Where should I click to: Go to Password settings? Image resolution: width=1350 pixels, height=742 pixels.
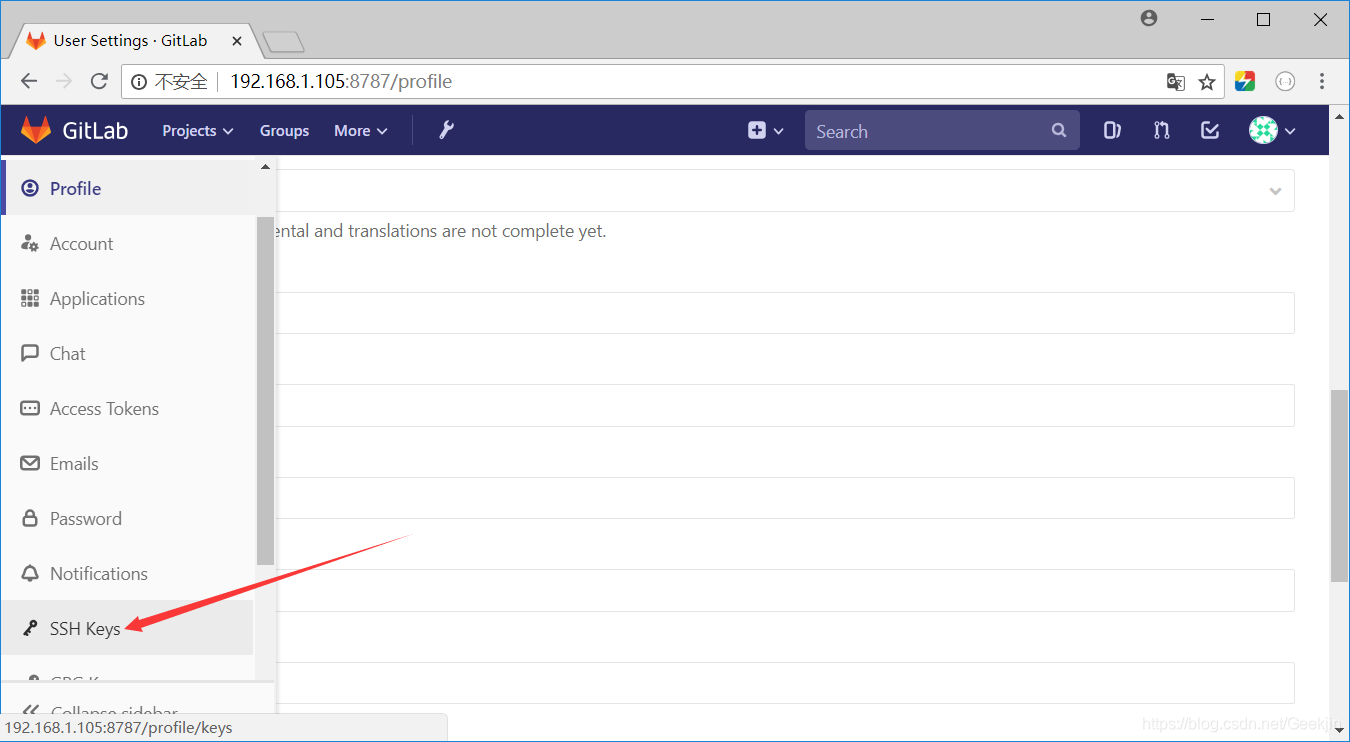pos(128,518)
